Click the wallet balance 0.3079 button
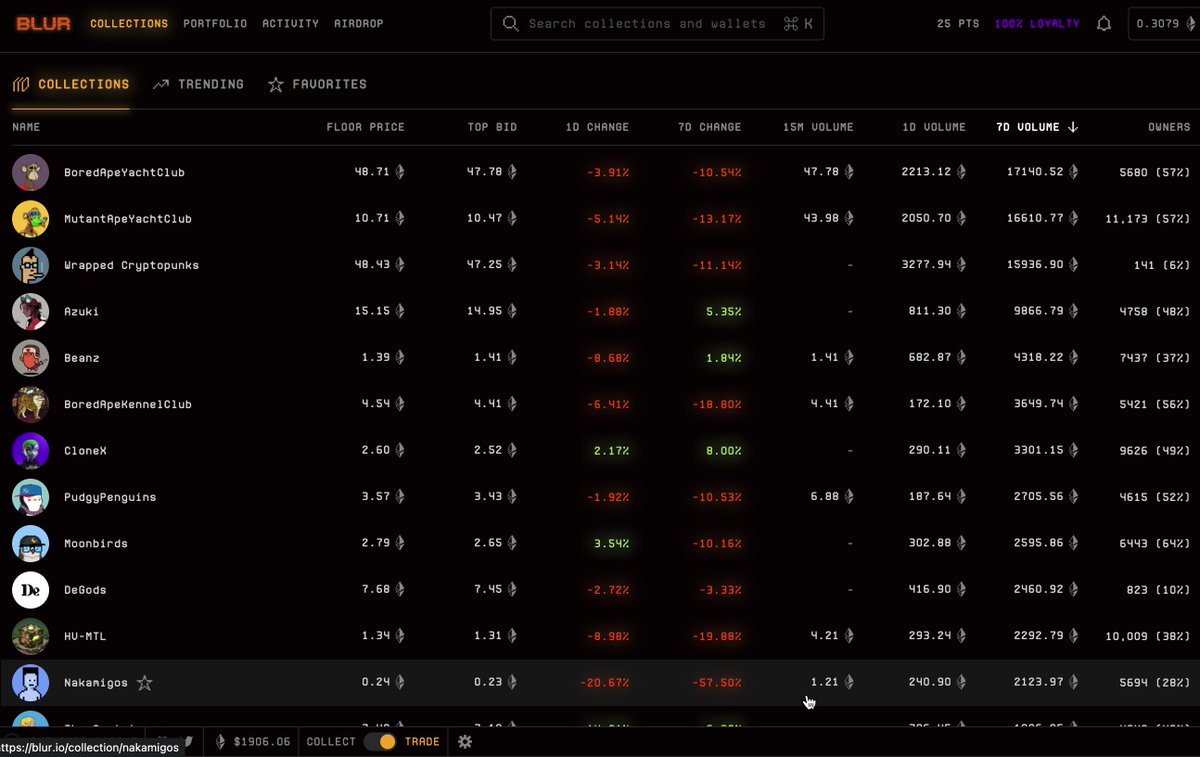This screenshot has width=1200, height=757. 1159,24
